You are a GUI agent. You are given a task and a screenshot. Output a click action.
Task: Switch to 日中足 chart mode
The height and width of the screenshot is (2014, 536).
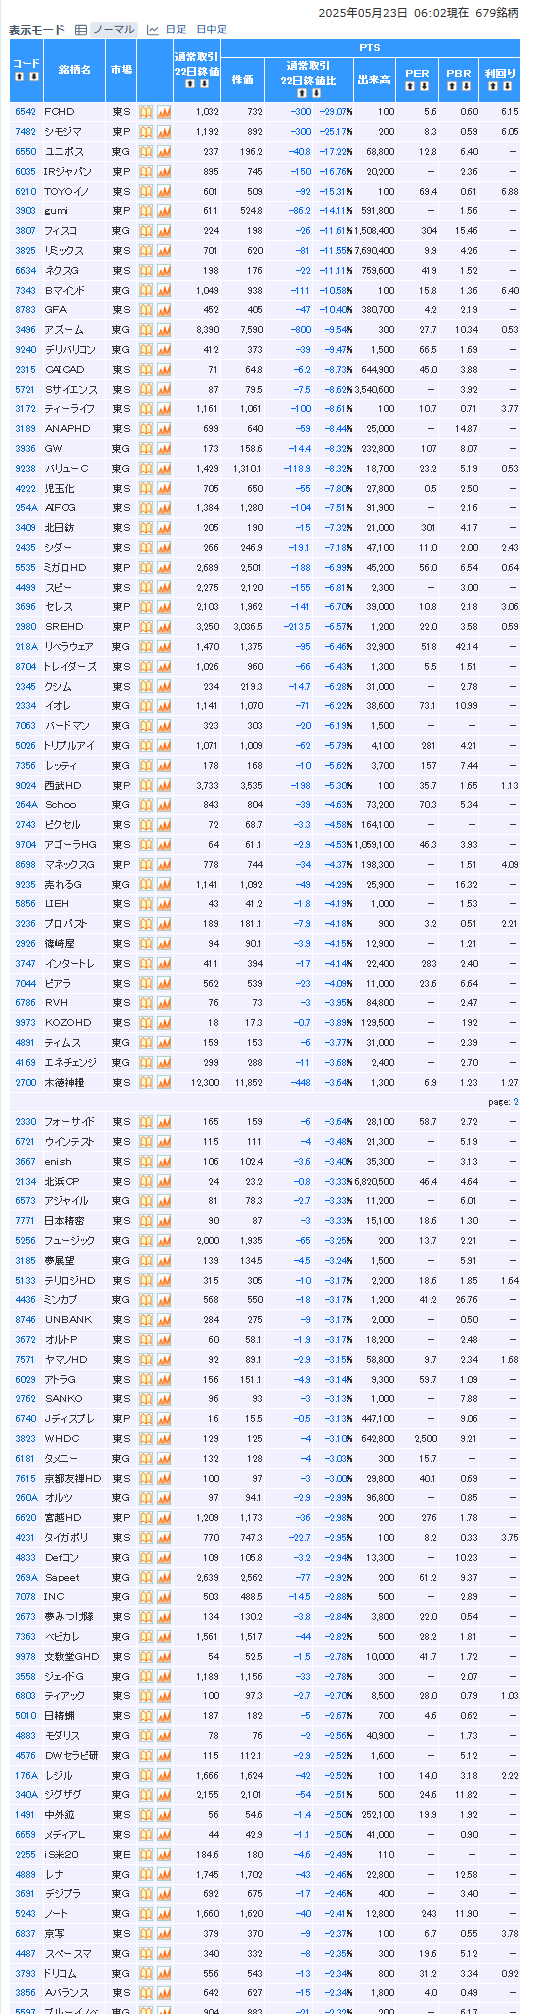[x=211, y=30]
